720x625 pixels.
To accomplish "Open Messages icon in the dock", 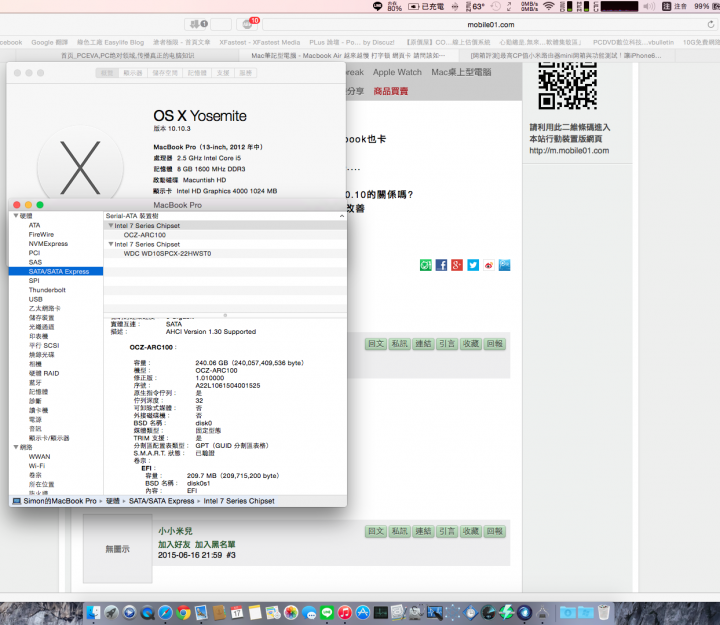I will (309, 612).
